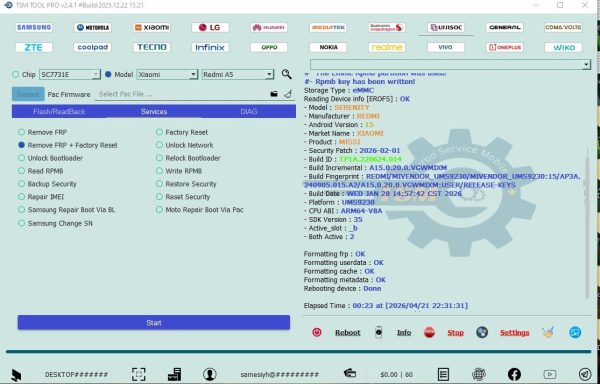Select the Read RPMB option
The width and height of the screenshot is (600, 384).
pyautogui.click(x=41, y=171)
